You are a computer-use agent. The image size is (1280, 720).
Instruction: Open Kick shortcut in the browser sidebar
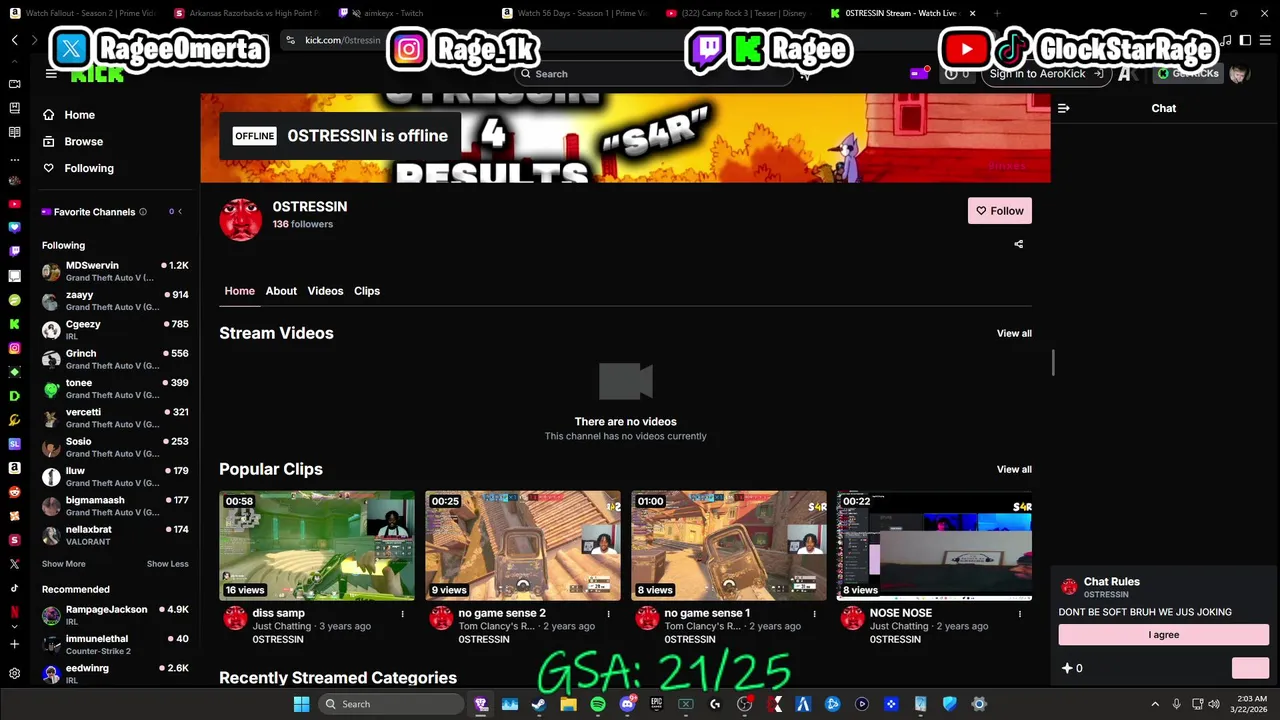14,324
